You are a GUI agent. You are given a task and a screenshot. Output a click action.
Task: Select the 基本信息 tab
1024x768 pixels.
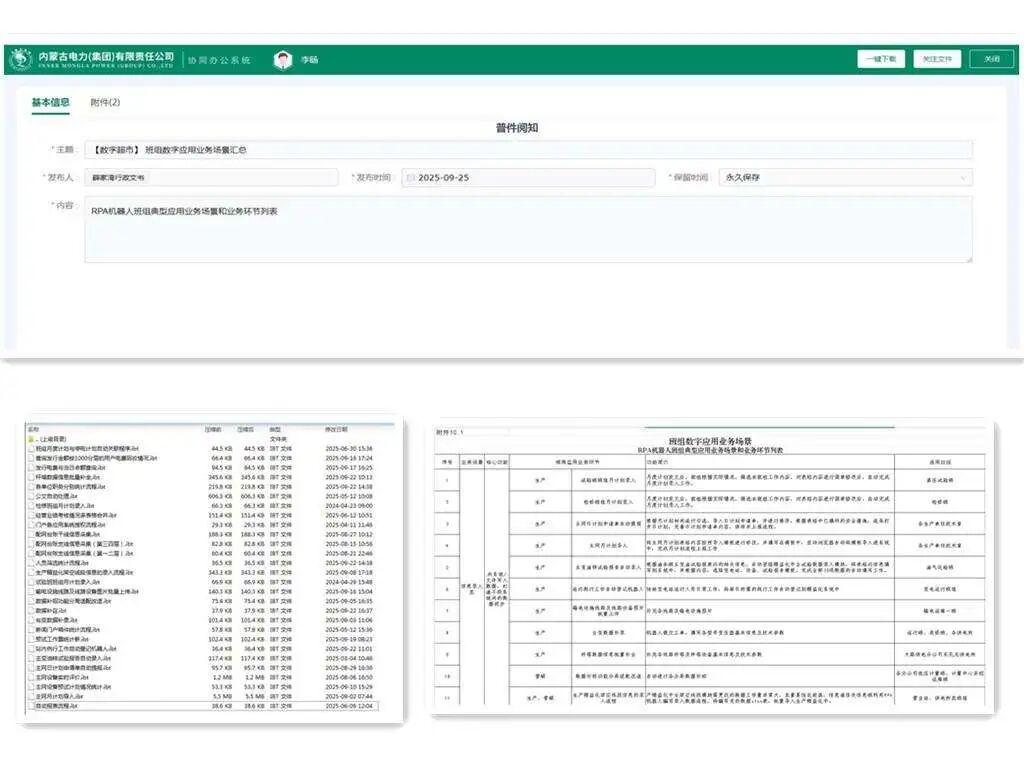pos(50,103)
